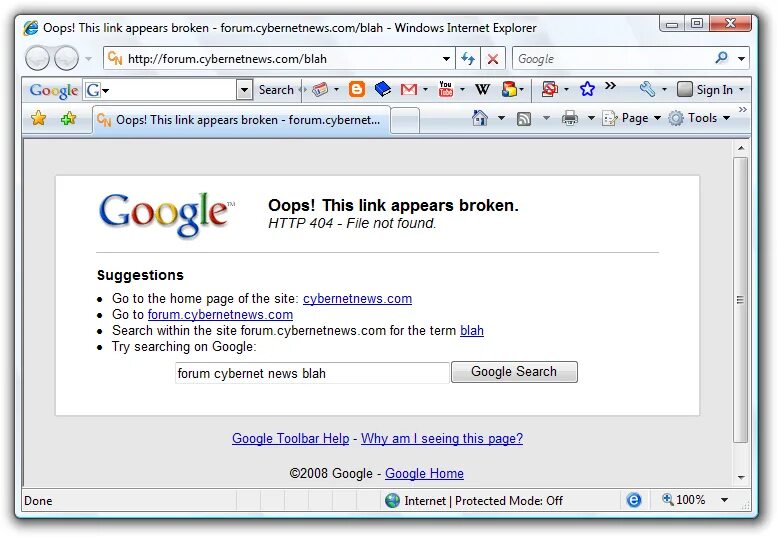Click the 'blah' site search link
The height and width of the screenshot is (537, 777).
(472, 330)
